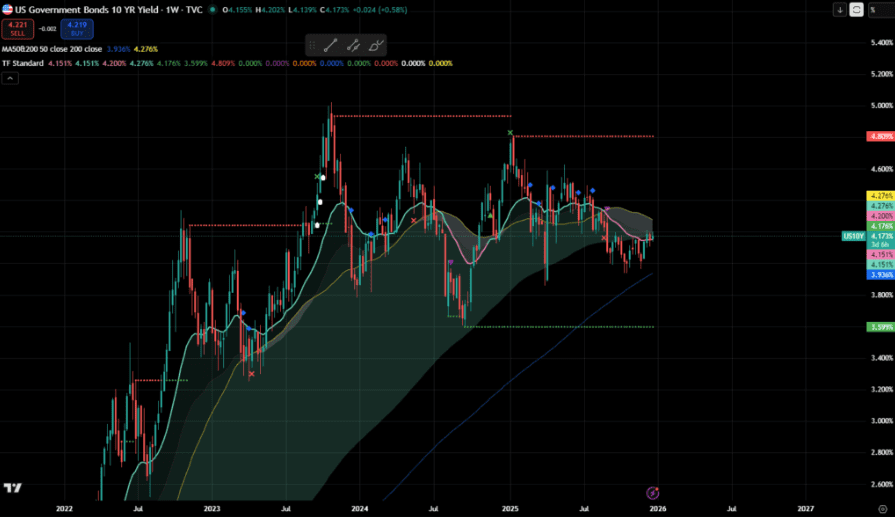The image size is (895, 517).
Task: Click the red 4.809% price label
Action: coord(881,136)
